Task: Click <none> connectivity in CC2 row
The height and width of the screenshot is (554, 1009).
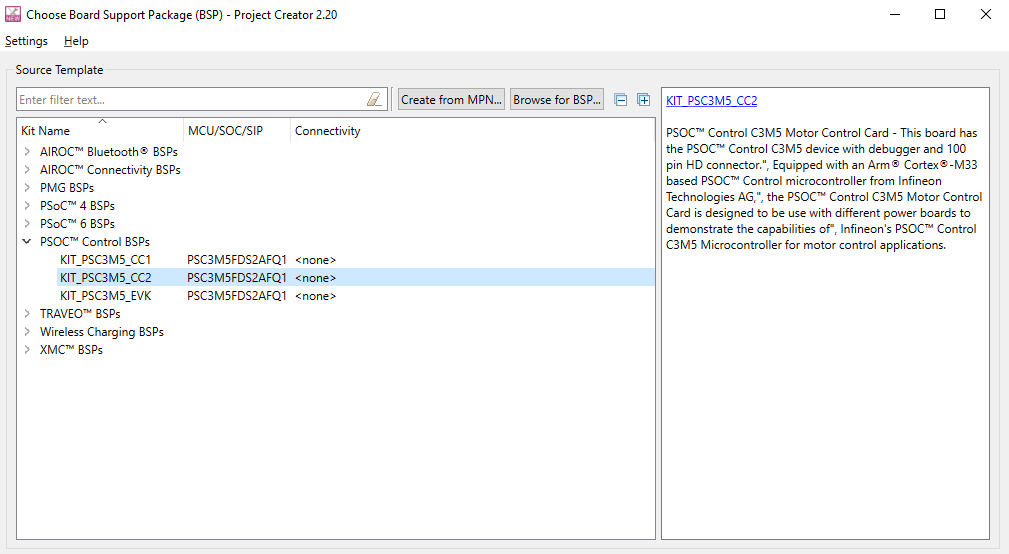Action: coord(315,278)
